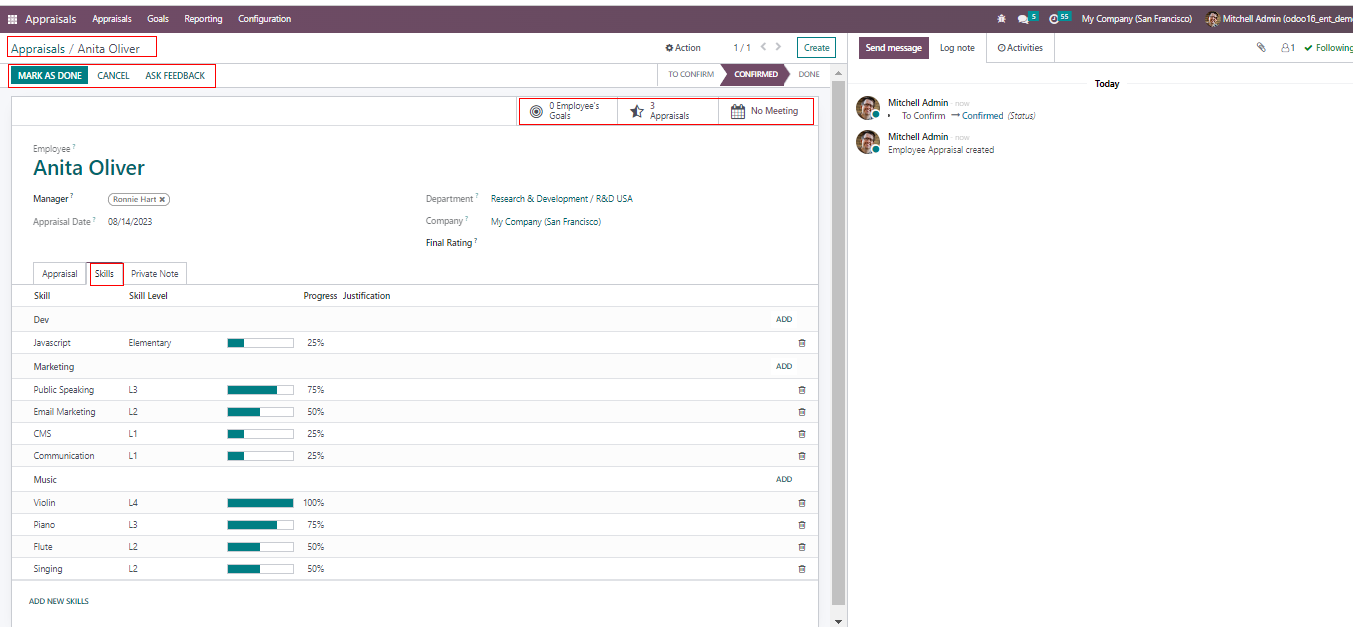Screen dimensions: 1353x627
Task: Click the Mark As Done button
Action: point(49,75)
